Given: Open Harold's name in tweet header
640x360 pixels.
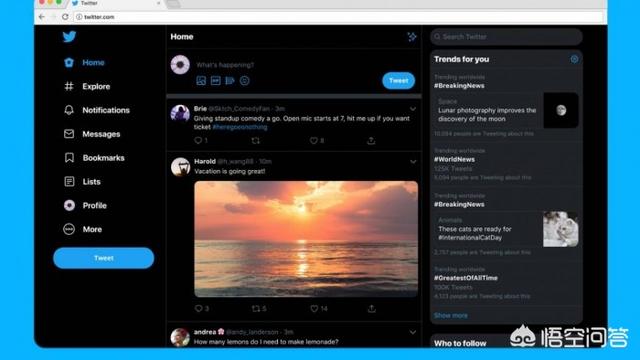Looking at the screenshot, I should (205, 161).
